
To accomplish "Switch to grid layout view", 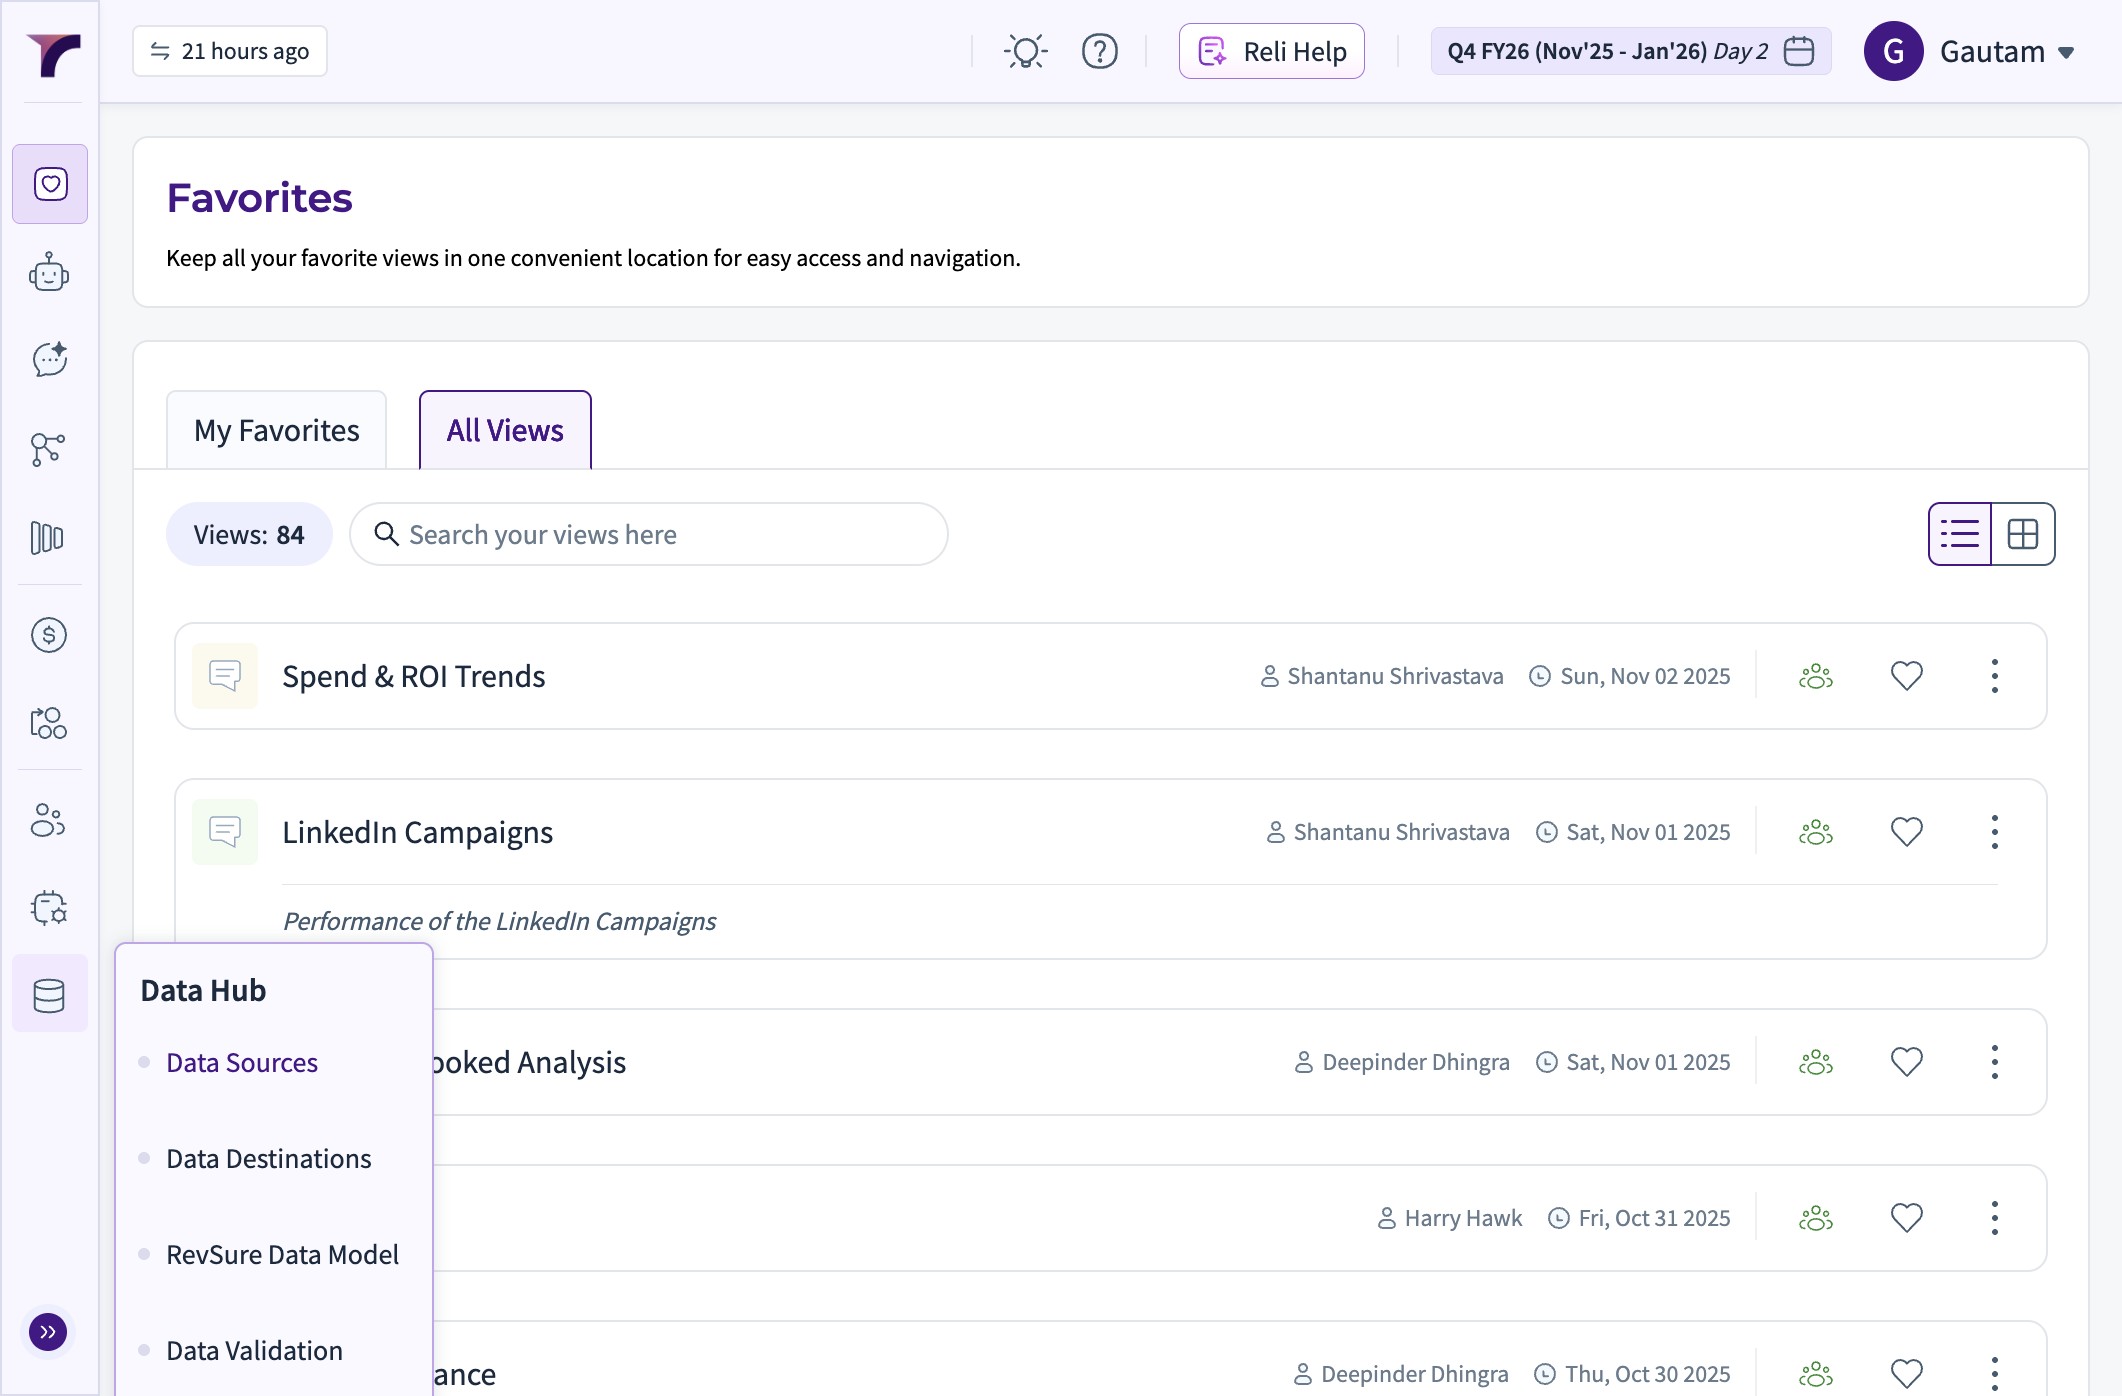I will [x=2022, y=534].
